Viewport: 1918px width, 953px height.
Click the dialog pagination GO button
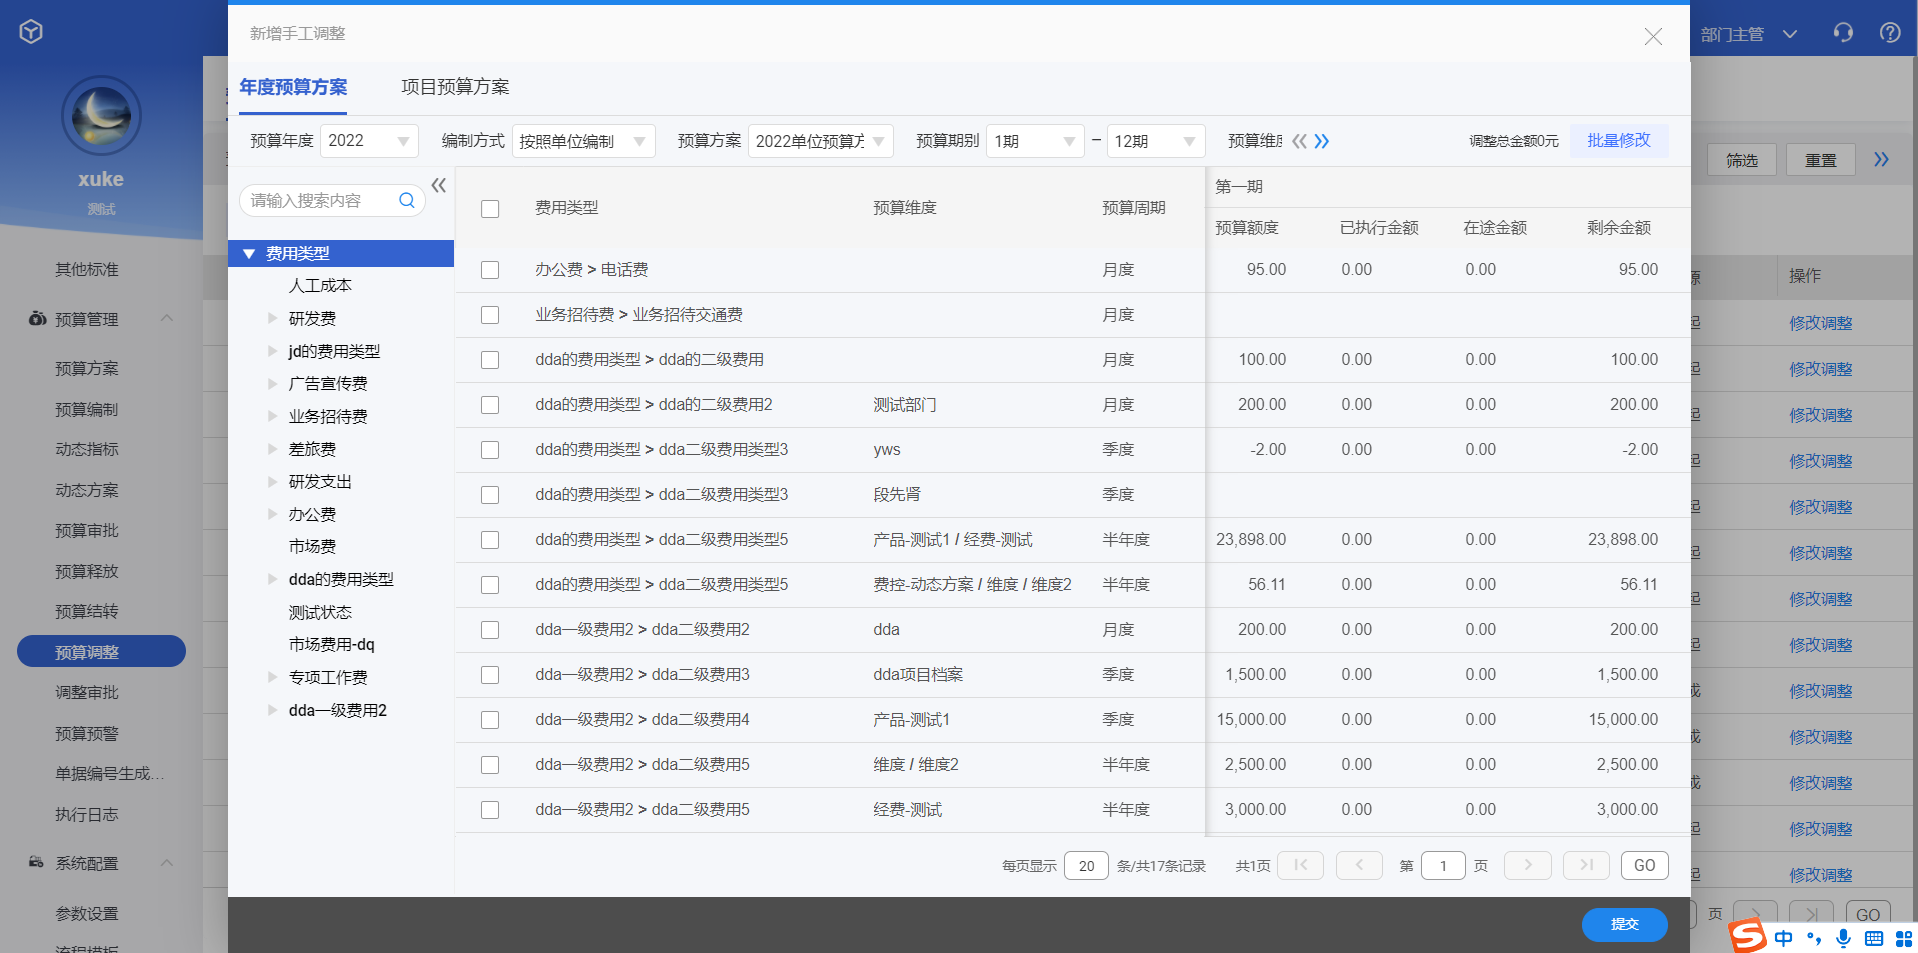tap(1645, 865)
